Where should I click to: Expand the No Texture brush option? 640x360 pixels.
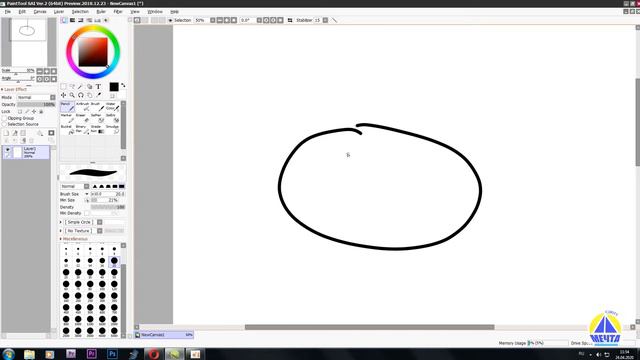(x=61, y=231)
